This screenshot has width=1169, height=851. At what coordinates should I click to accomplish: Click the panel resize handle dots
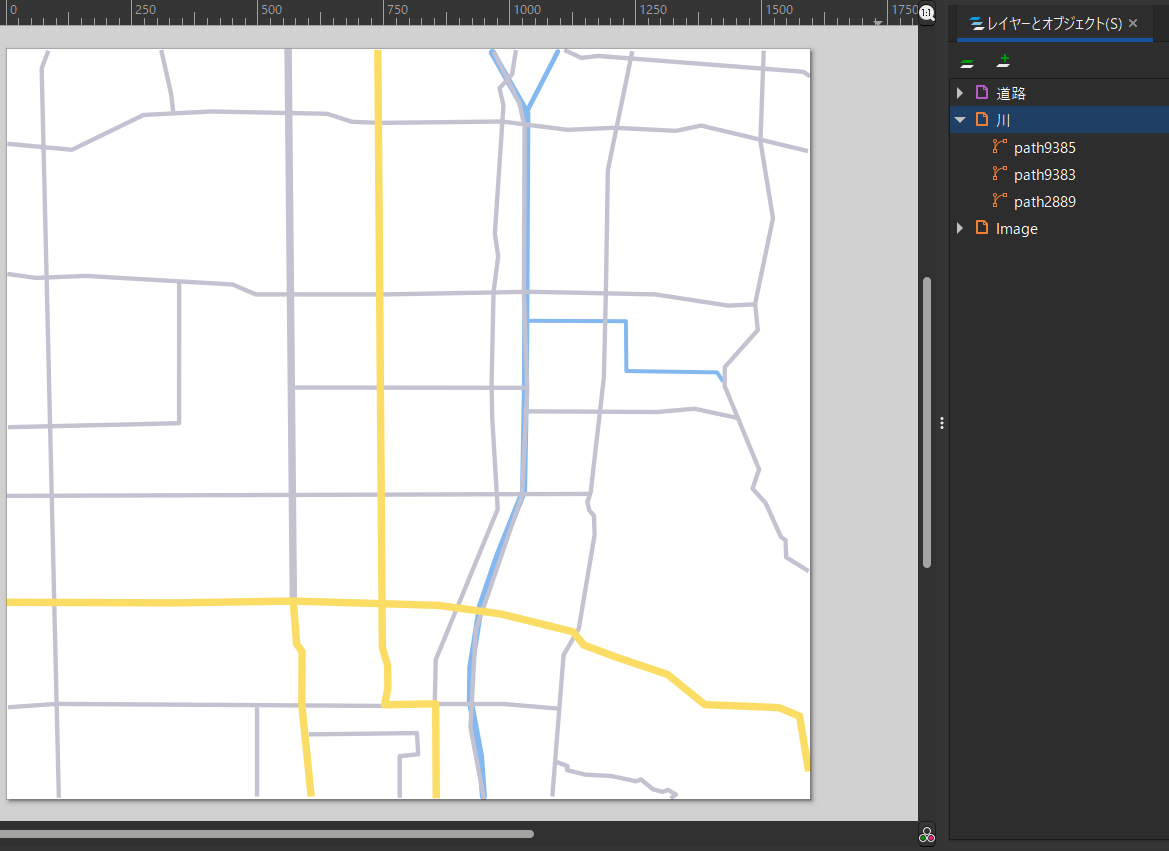(x=941, y=423)
